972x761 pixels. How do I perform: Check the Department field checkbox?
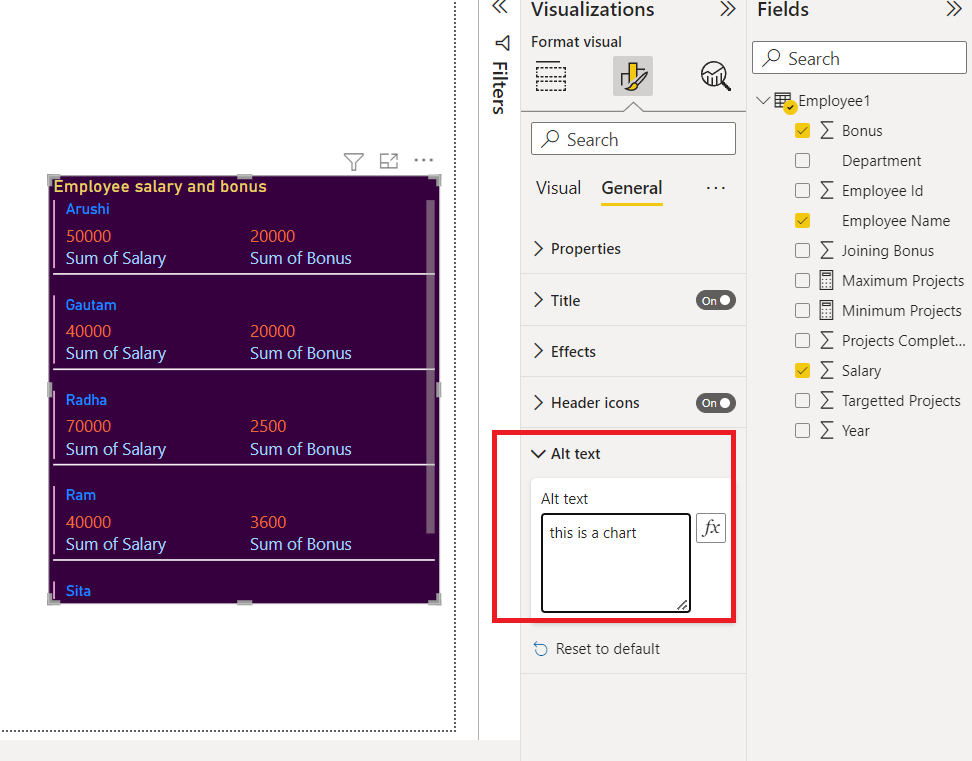click(802, 160)
